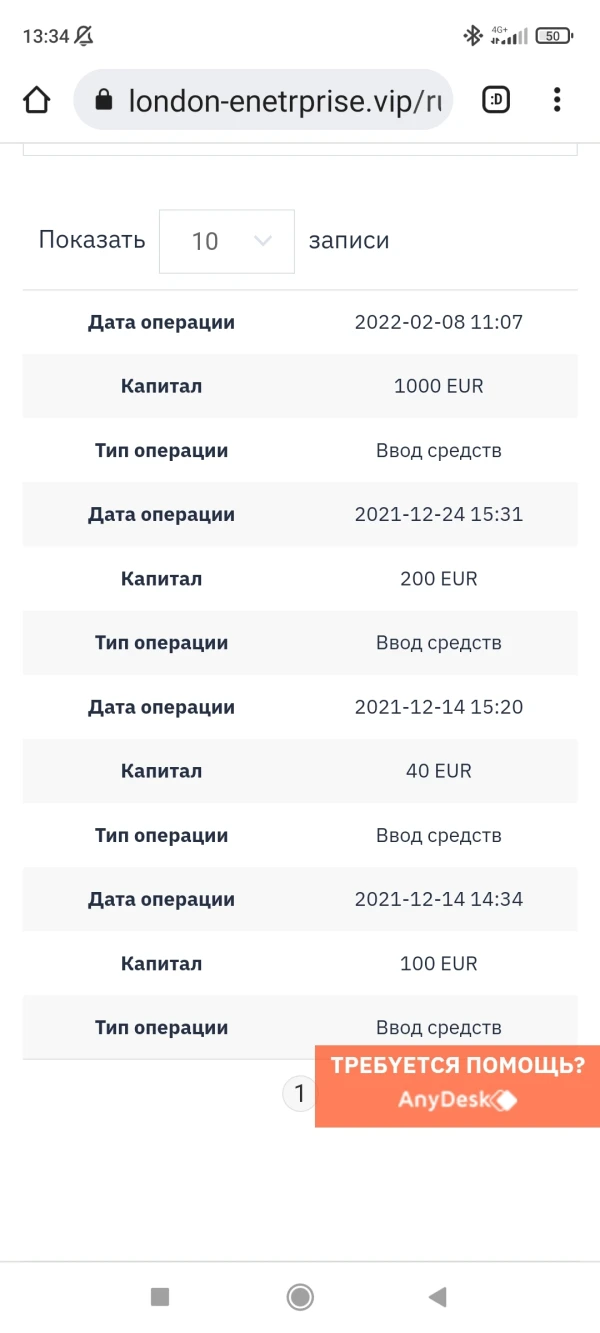The image size is (600, 1333).
Task: Open the browser three-dot menu
Action: click(x=557, y=100)
